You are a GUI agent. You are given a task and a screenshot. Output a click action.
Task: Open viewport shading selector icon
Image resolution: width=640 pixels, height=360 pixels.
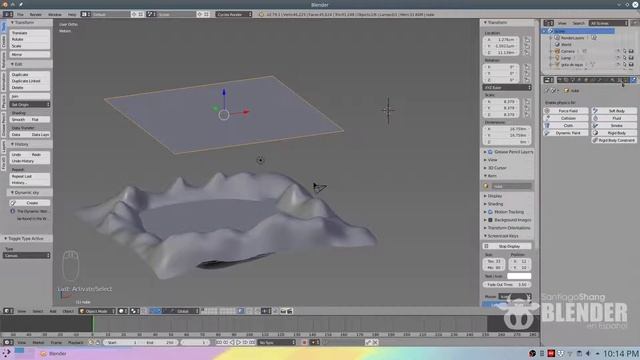[122, 311]
